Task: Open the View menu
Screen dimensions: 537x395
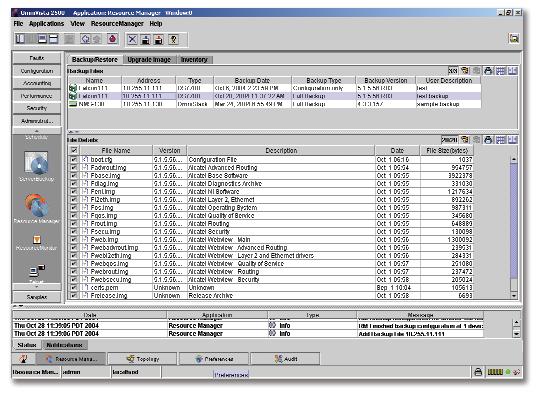Action: [x=77, y=24]
